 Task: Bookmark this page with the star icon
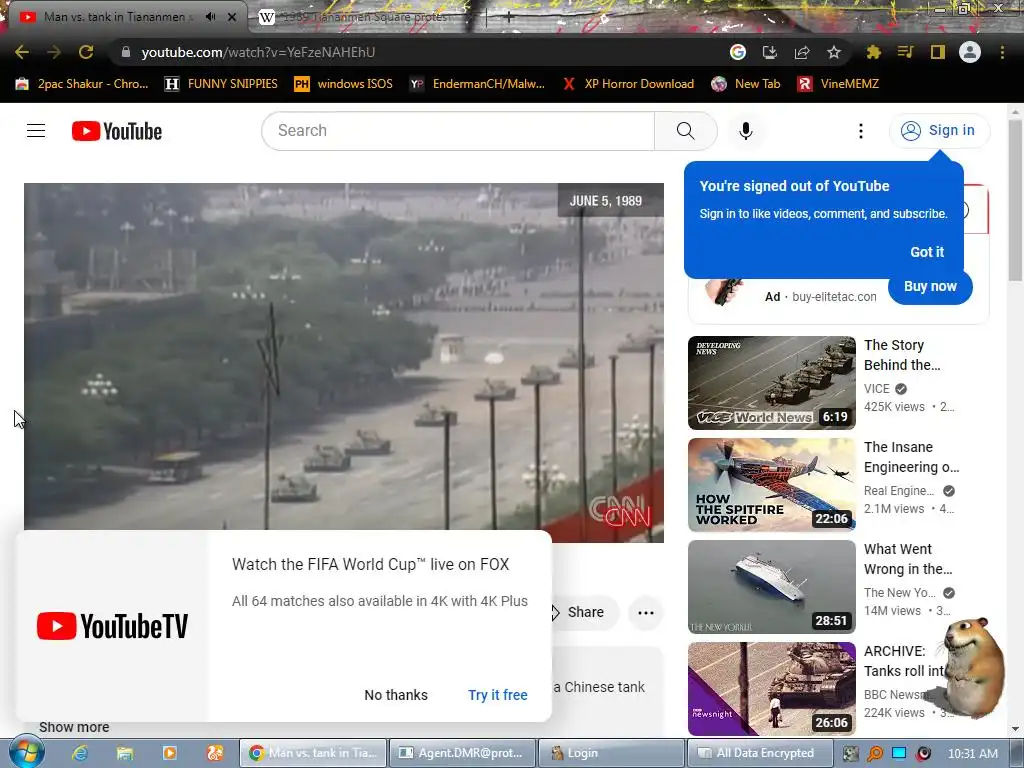point(834,52)
